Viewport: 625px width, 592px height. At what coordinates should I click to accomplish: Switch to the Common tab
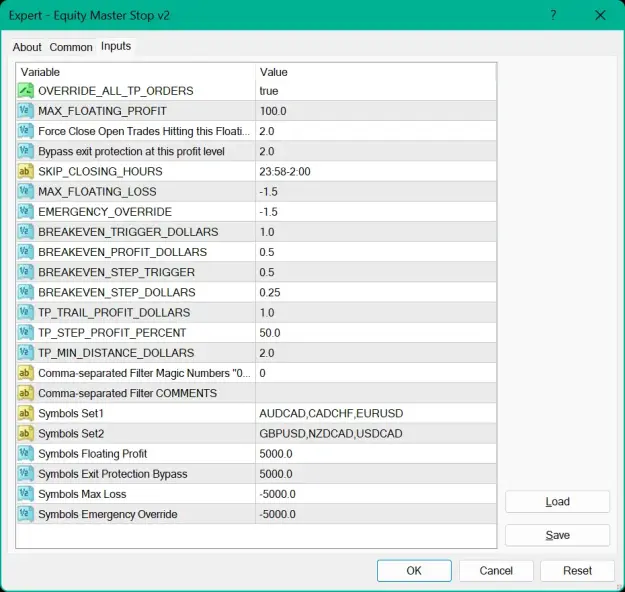coord(71,47)
